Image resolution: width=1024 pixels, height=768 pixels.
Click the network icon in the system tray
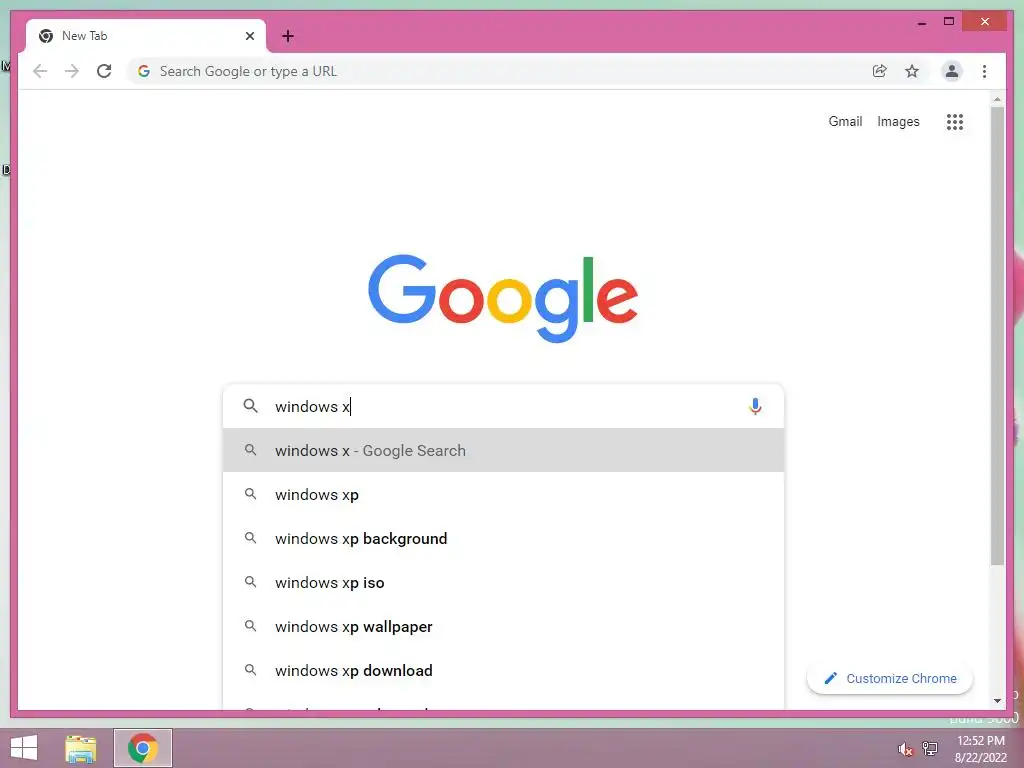(930, 748)
